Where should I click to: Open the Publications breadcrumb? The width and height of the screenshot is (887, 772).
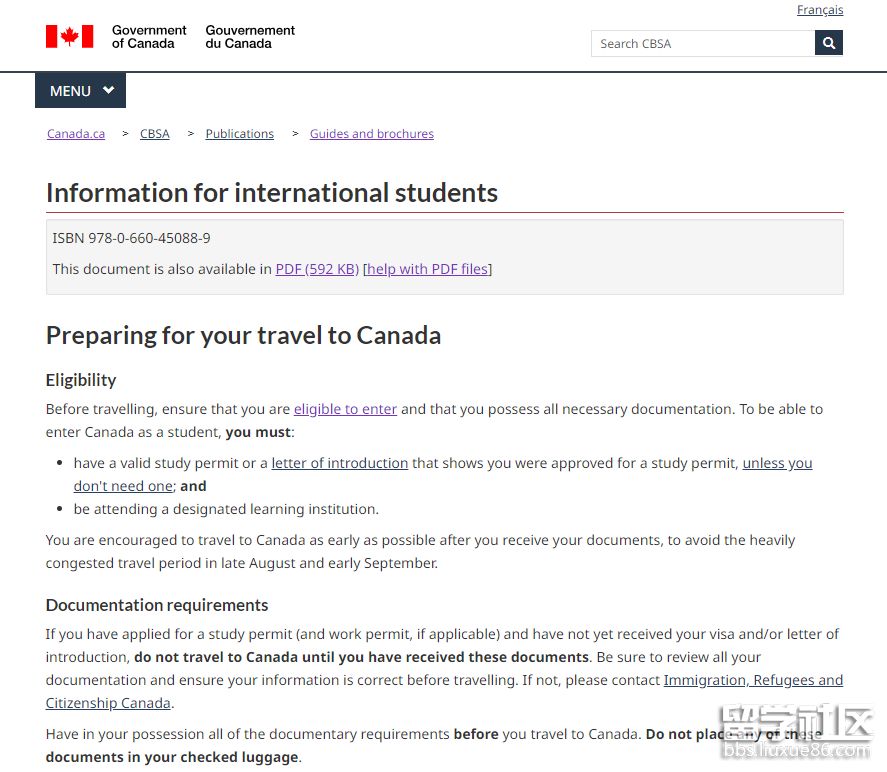coord(240,134)
